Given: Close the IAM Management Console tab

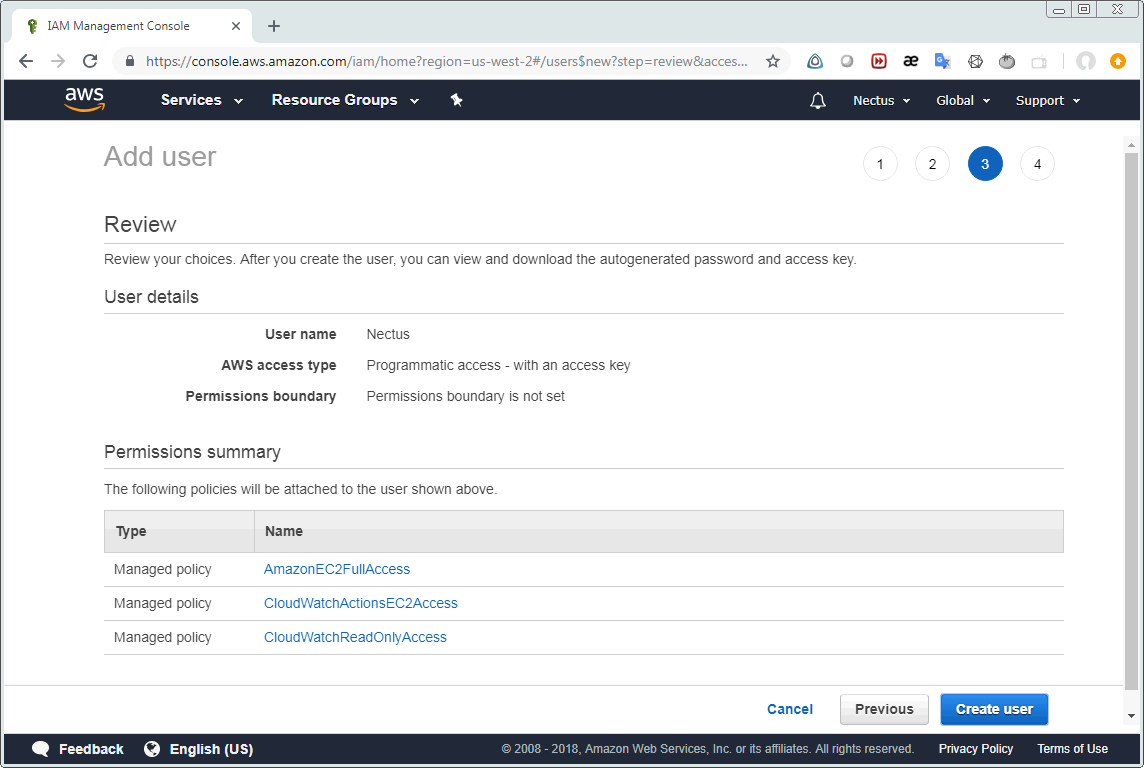Looking at the screenshot, I should (236, 26).
